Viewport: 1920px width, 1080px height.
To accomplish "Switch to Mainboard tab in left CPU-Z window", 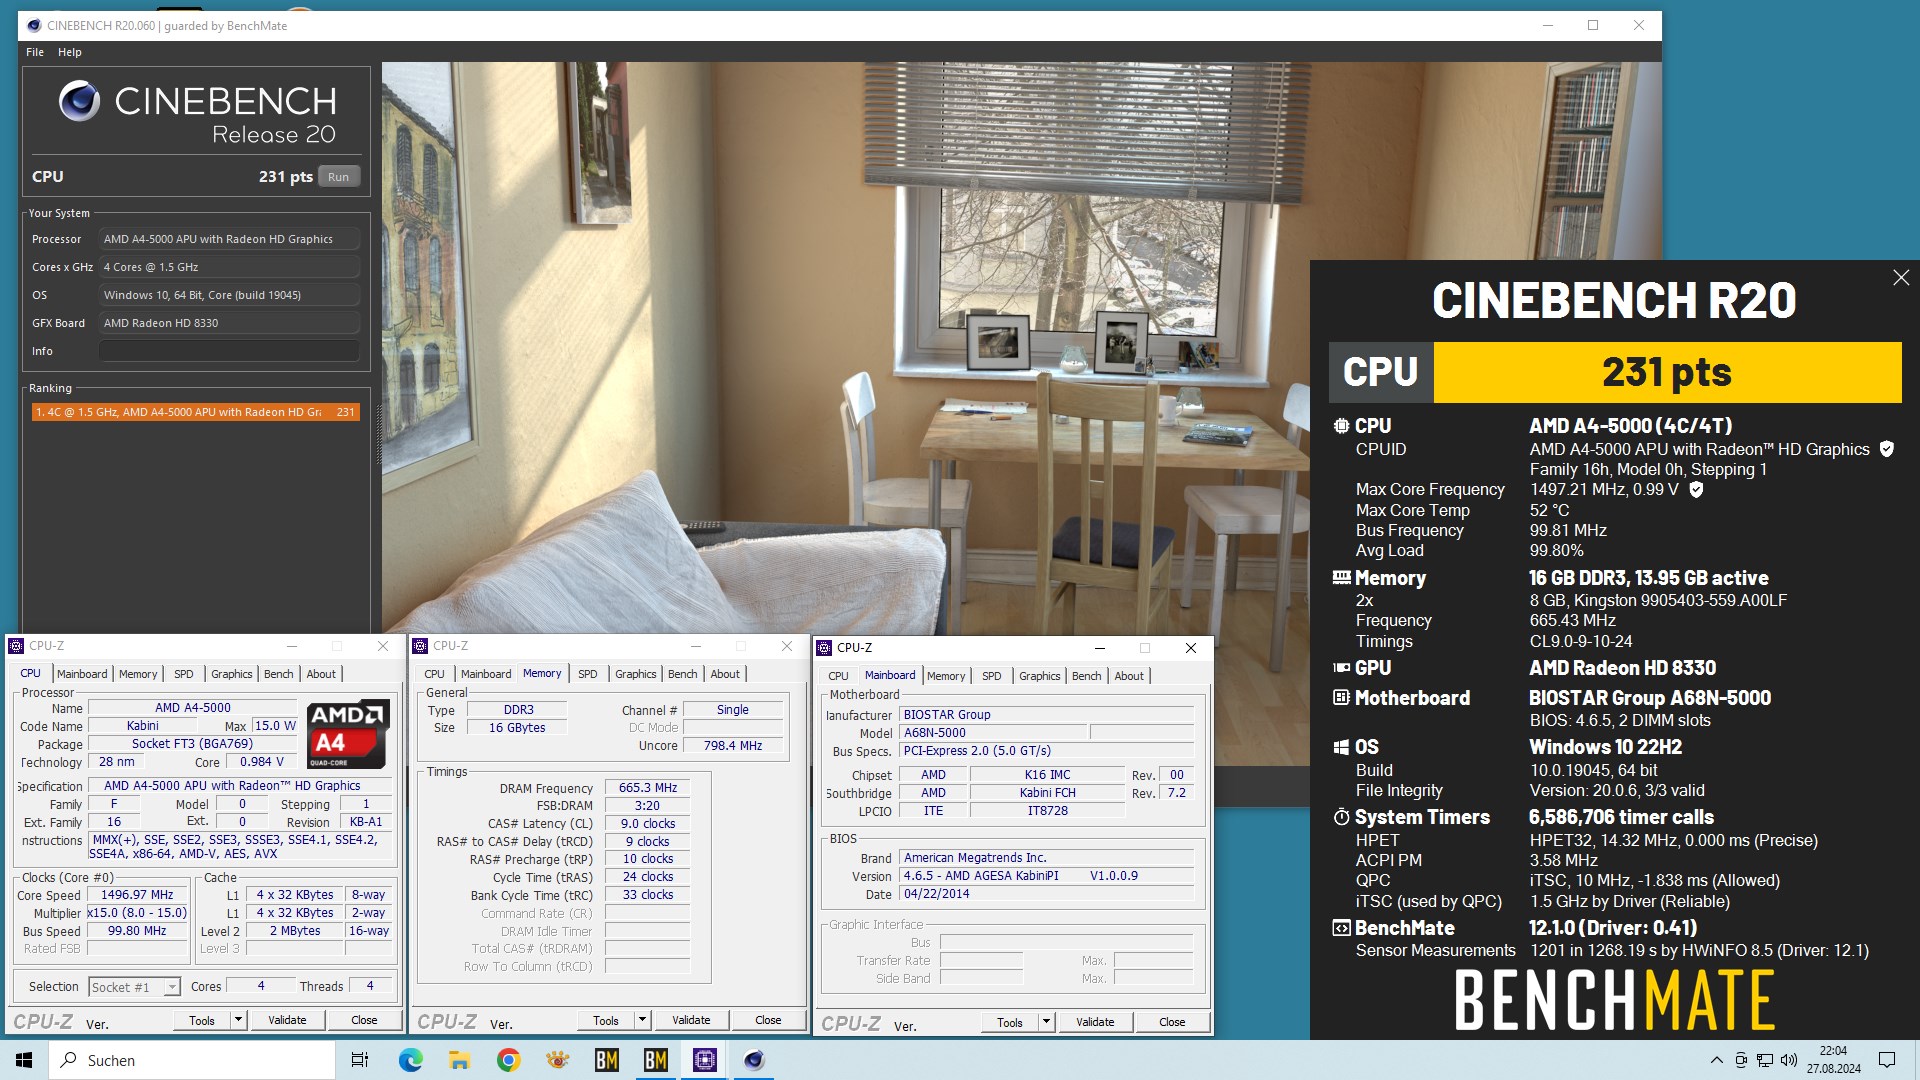I will 82,674.
